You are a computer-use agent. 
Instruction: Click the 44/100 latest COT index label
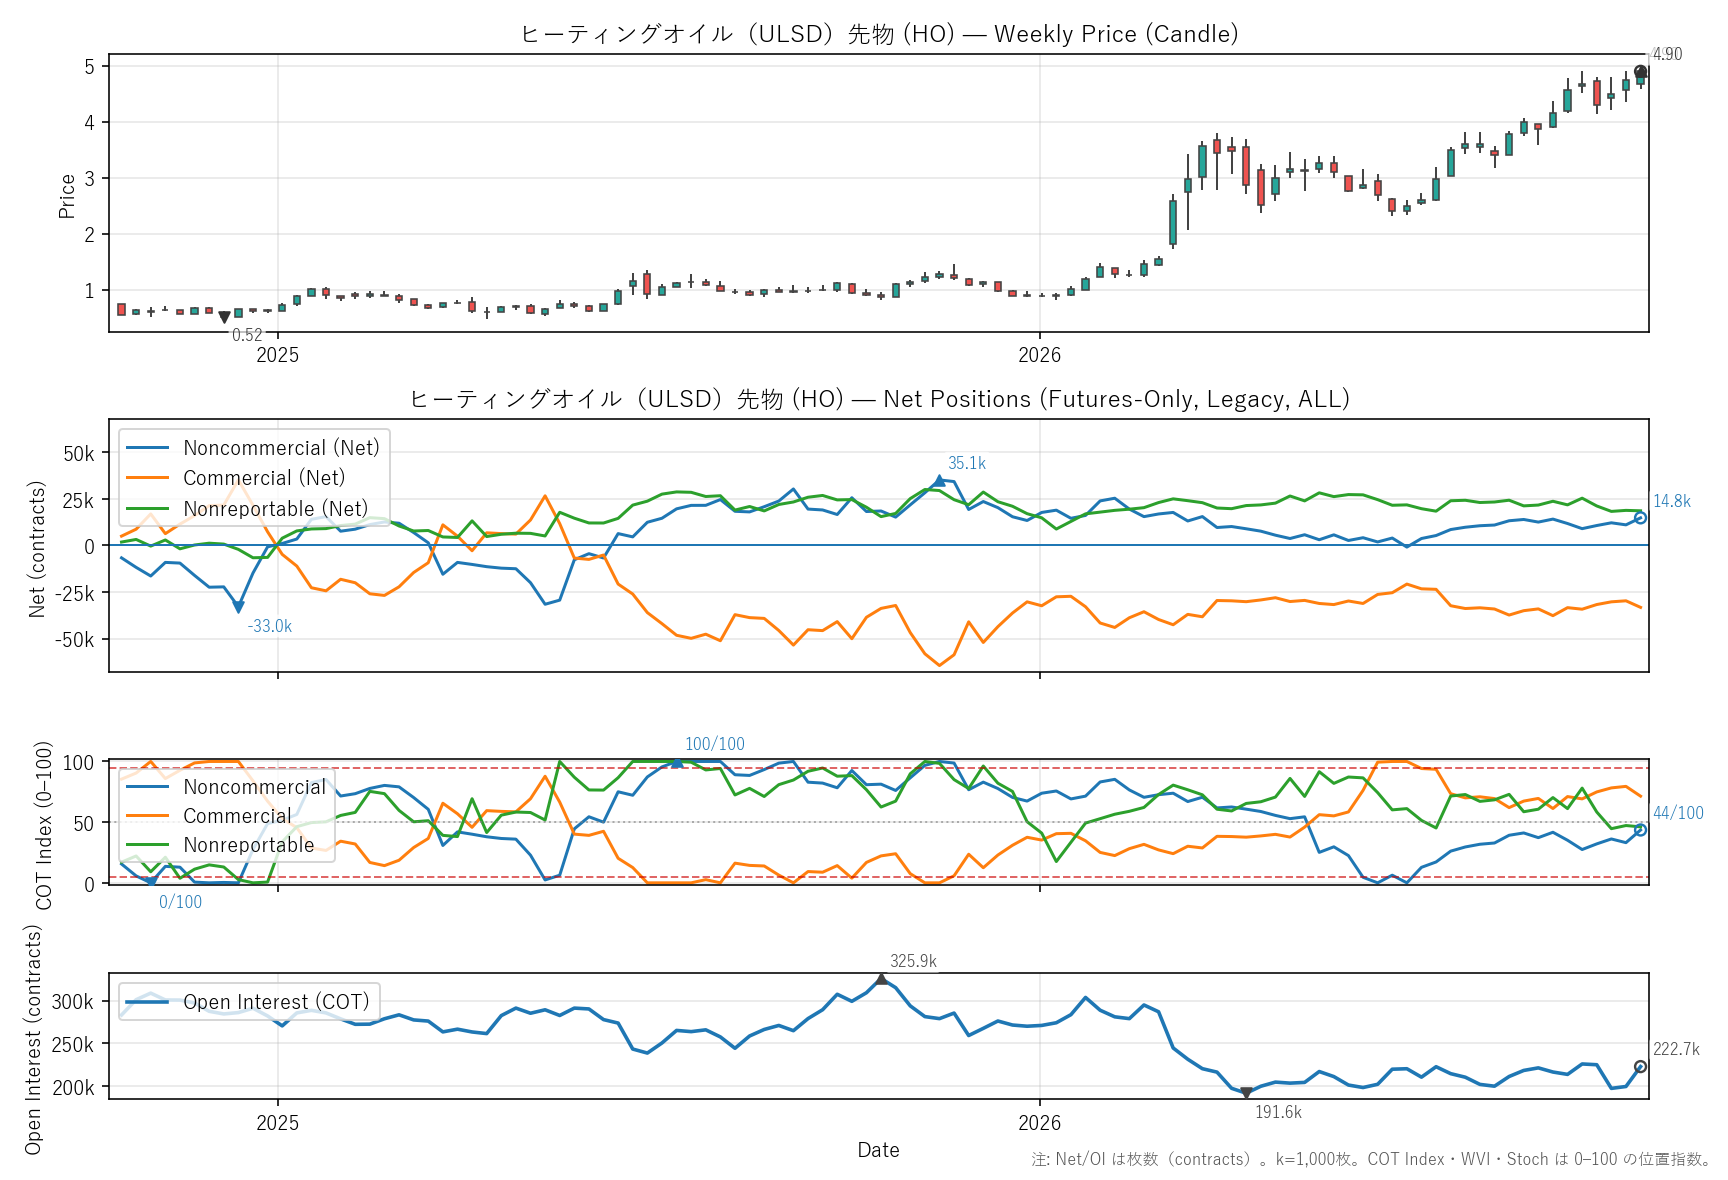[x=1678, y=813]
